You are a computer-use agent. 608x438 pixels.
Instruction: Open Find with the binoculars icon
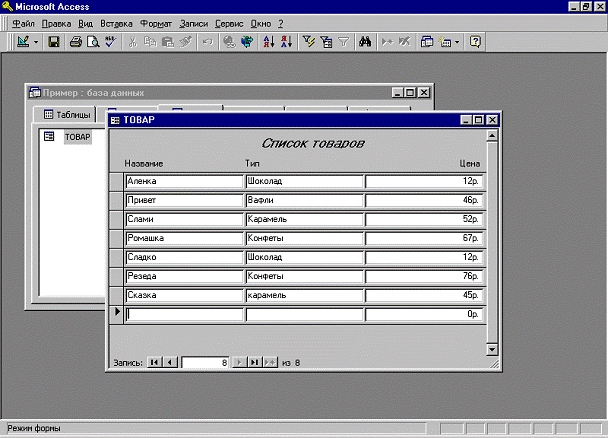point(366,42)
